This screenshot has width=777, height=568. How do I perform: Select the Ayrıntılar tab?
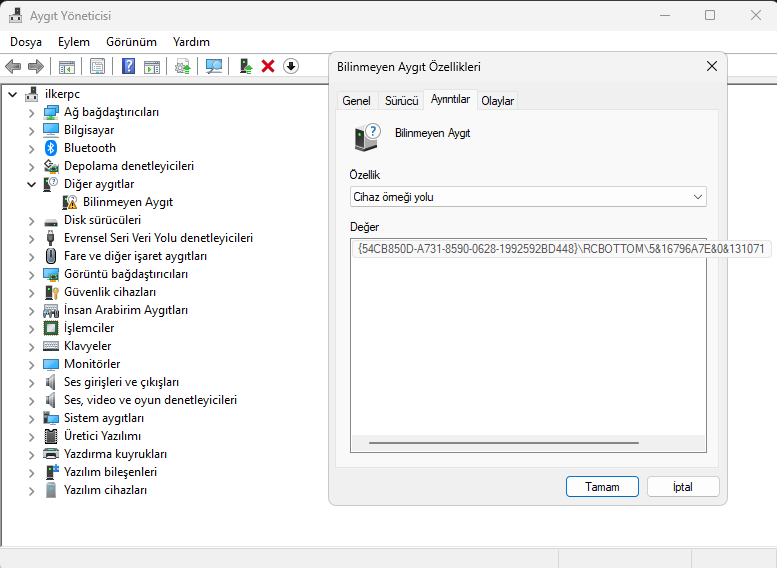coord(450,99)
